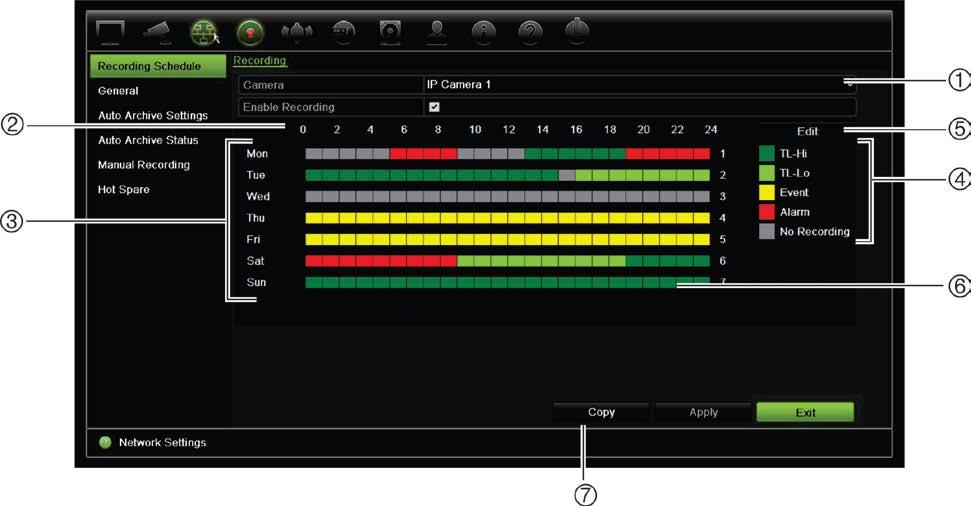Click the Edit button above the legend
This screenshot has height=506, width=971.
click(807, 131)
